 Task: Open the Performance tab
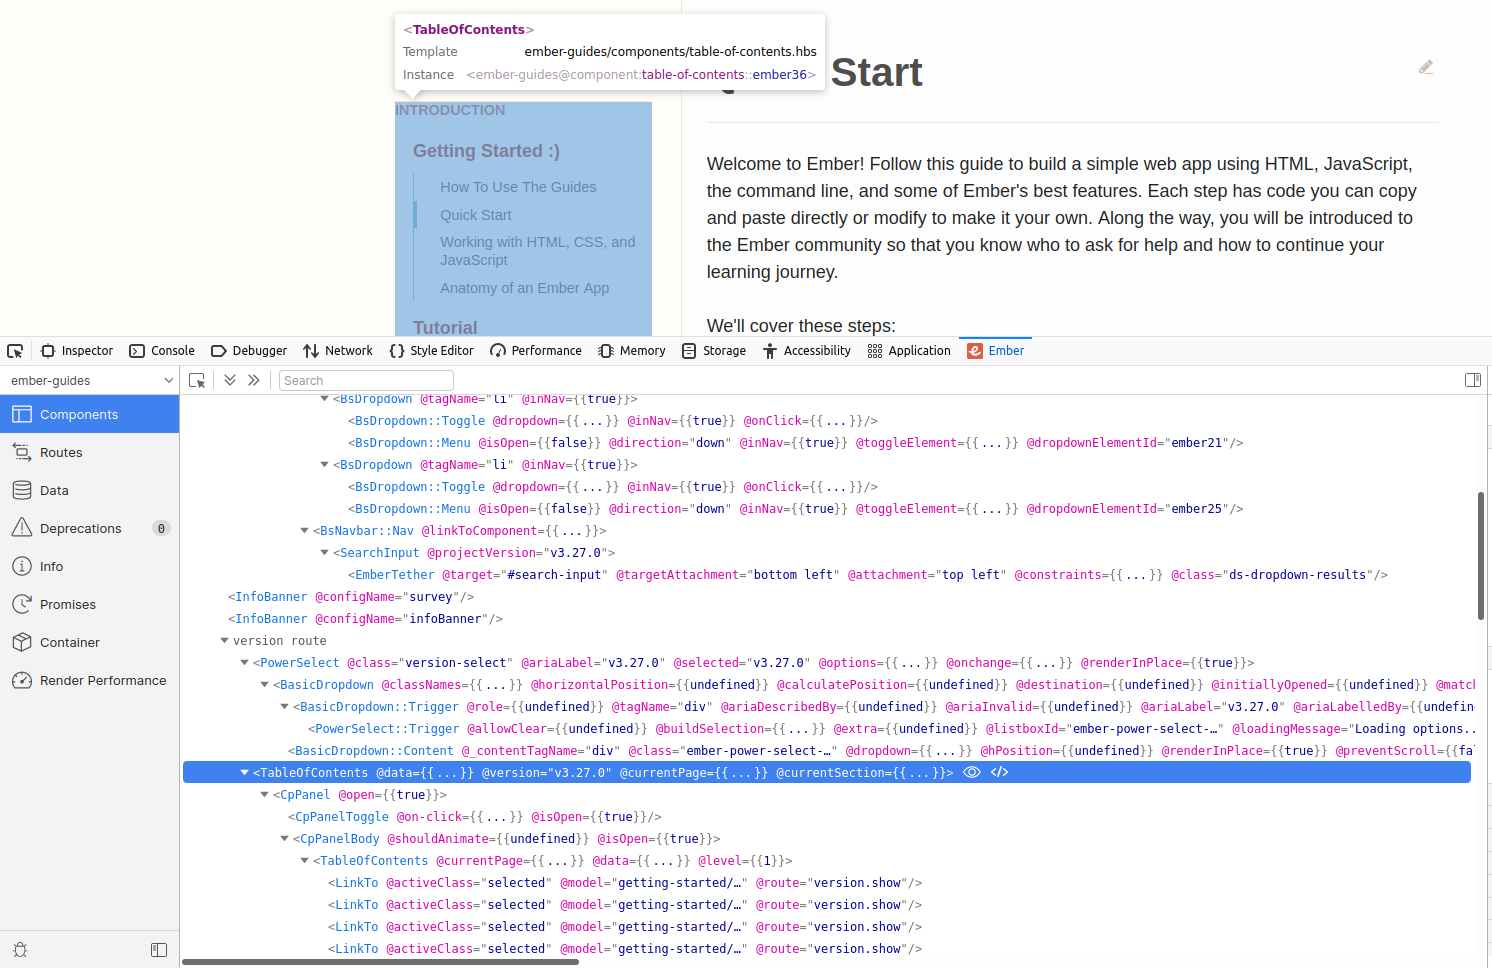[536, 351]
